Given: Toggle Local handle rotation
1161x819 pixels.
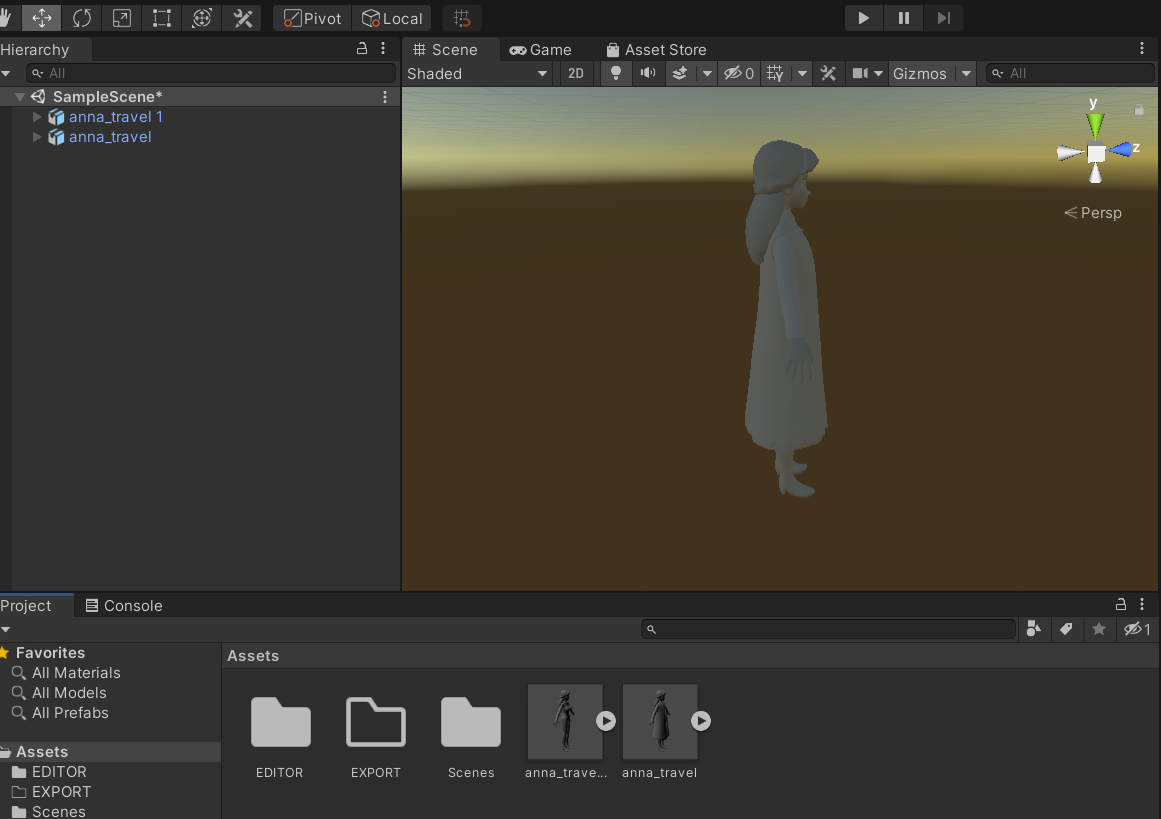Looking at the screenshot, I should [392, 18].
